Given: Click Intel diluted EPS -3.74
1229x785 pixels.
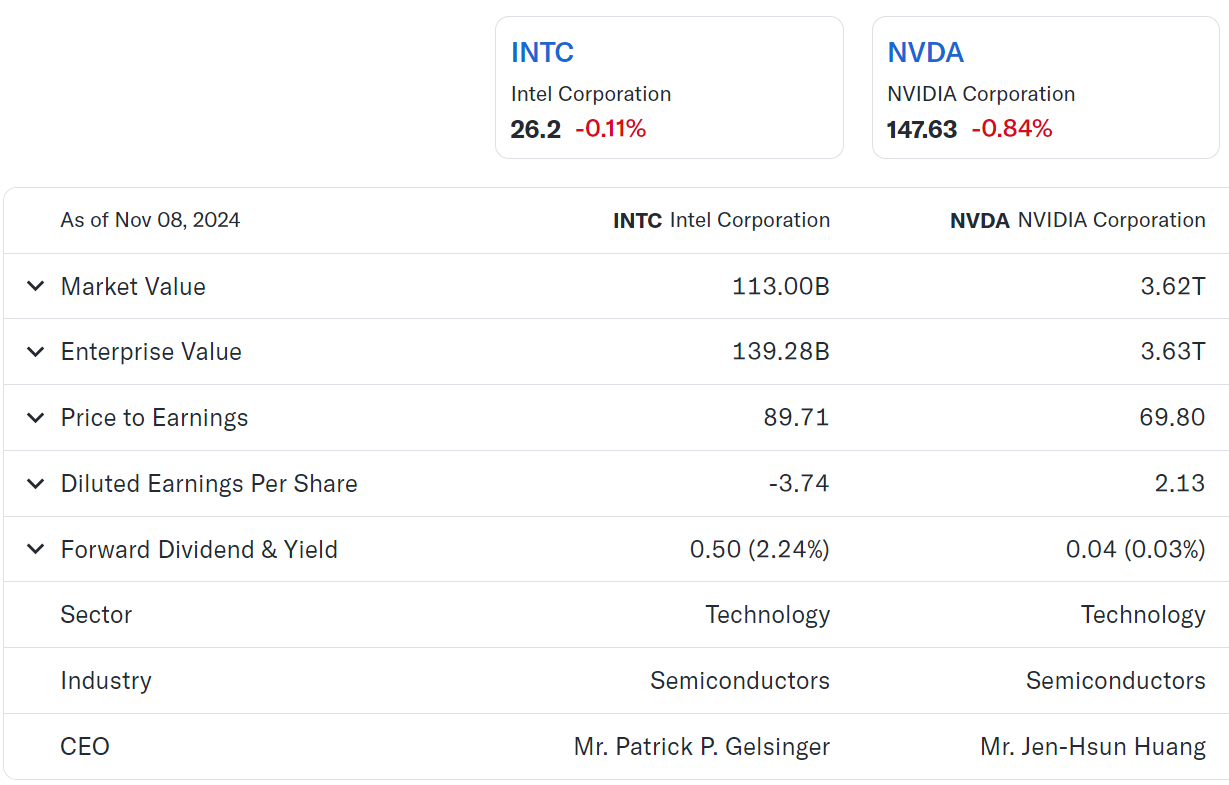Looking at the screenshot, I should pos(799,484).
